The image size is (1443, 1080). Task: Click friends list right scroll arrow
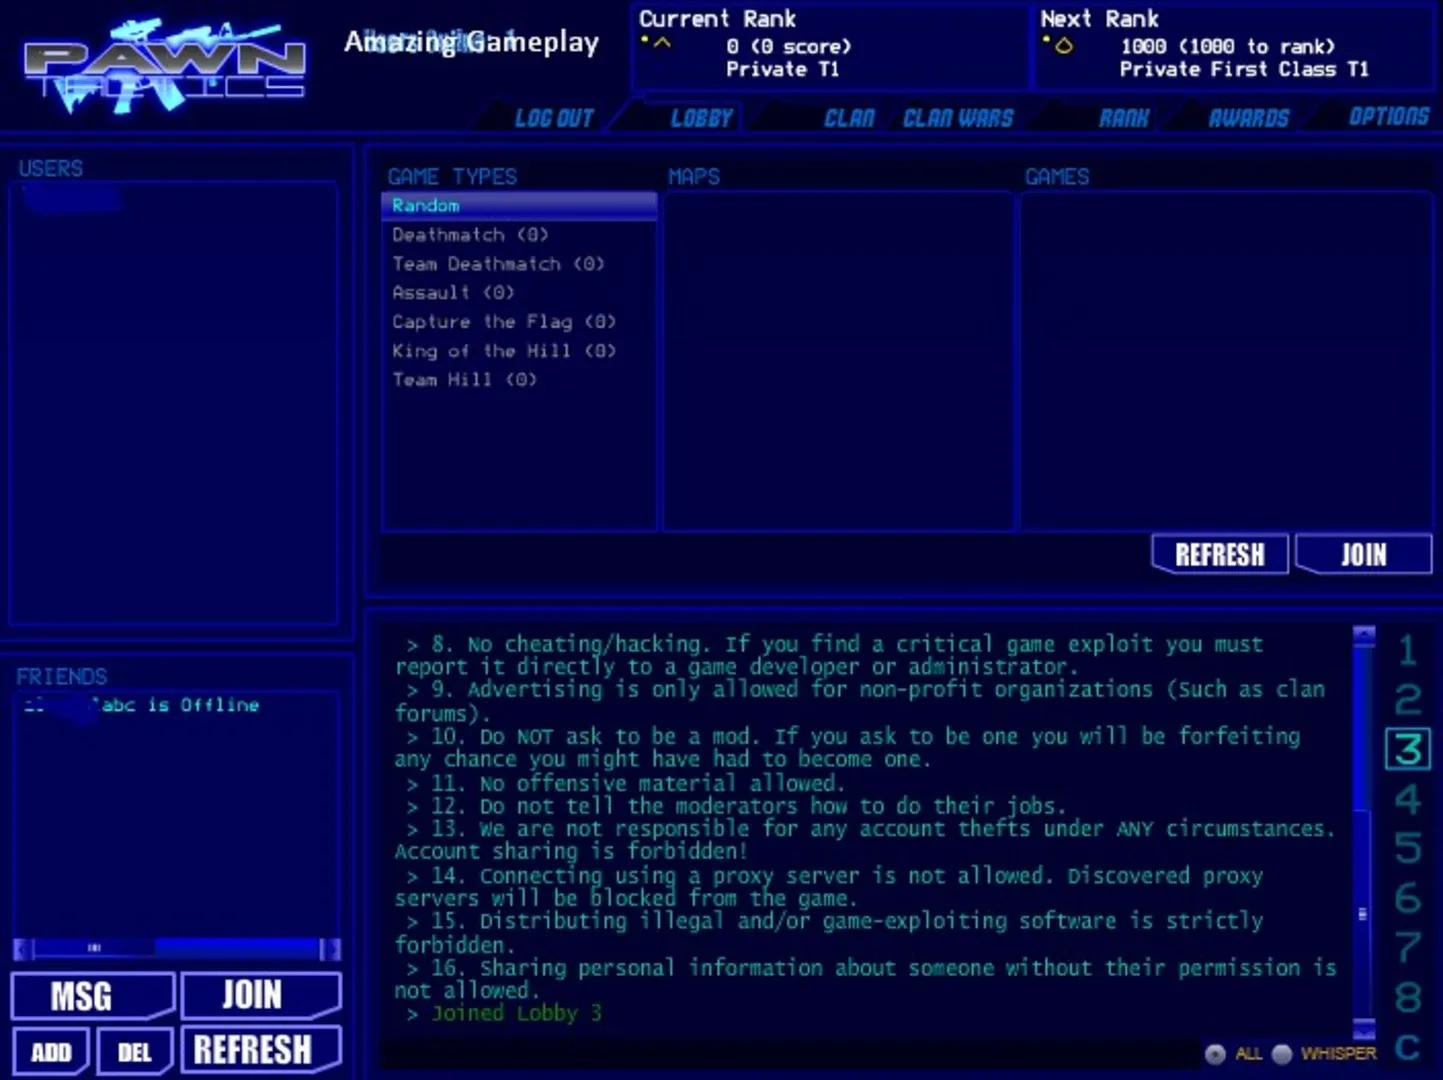[329, 948]
